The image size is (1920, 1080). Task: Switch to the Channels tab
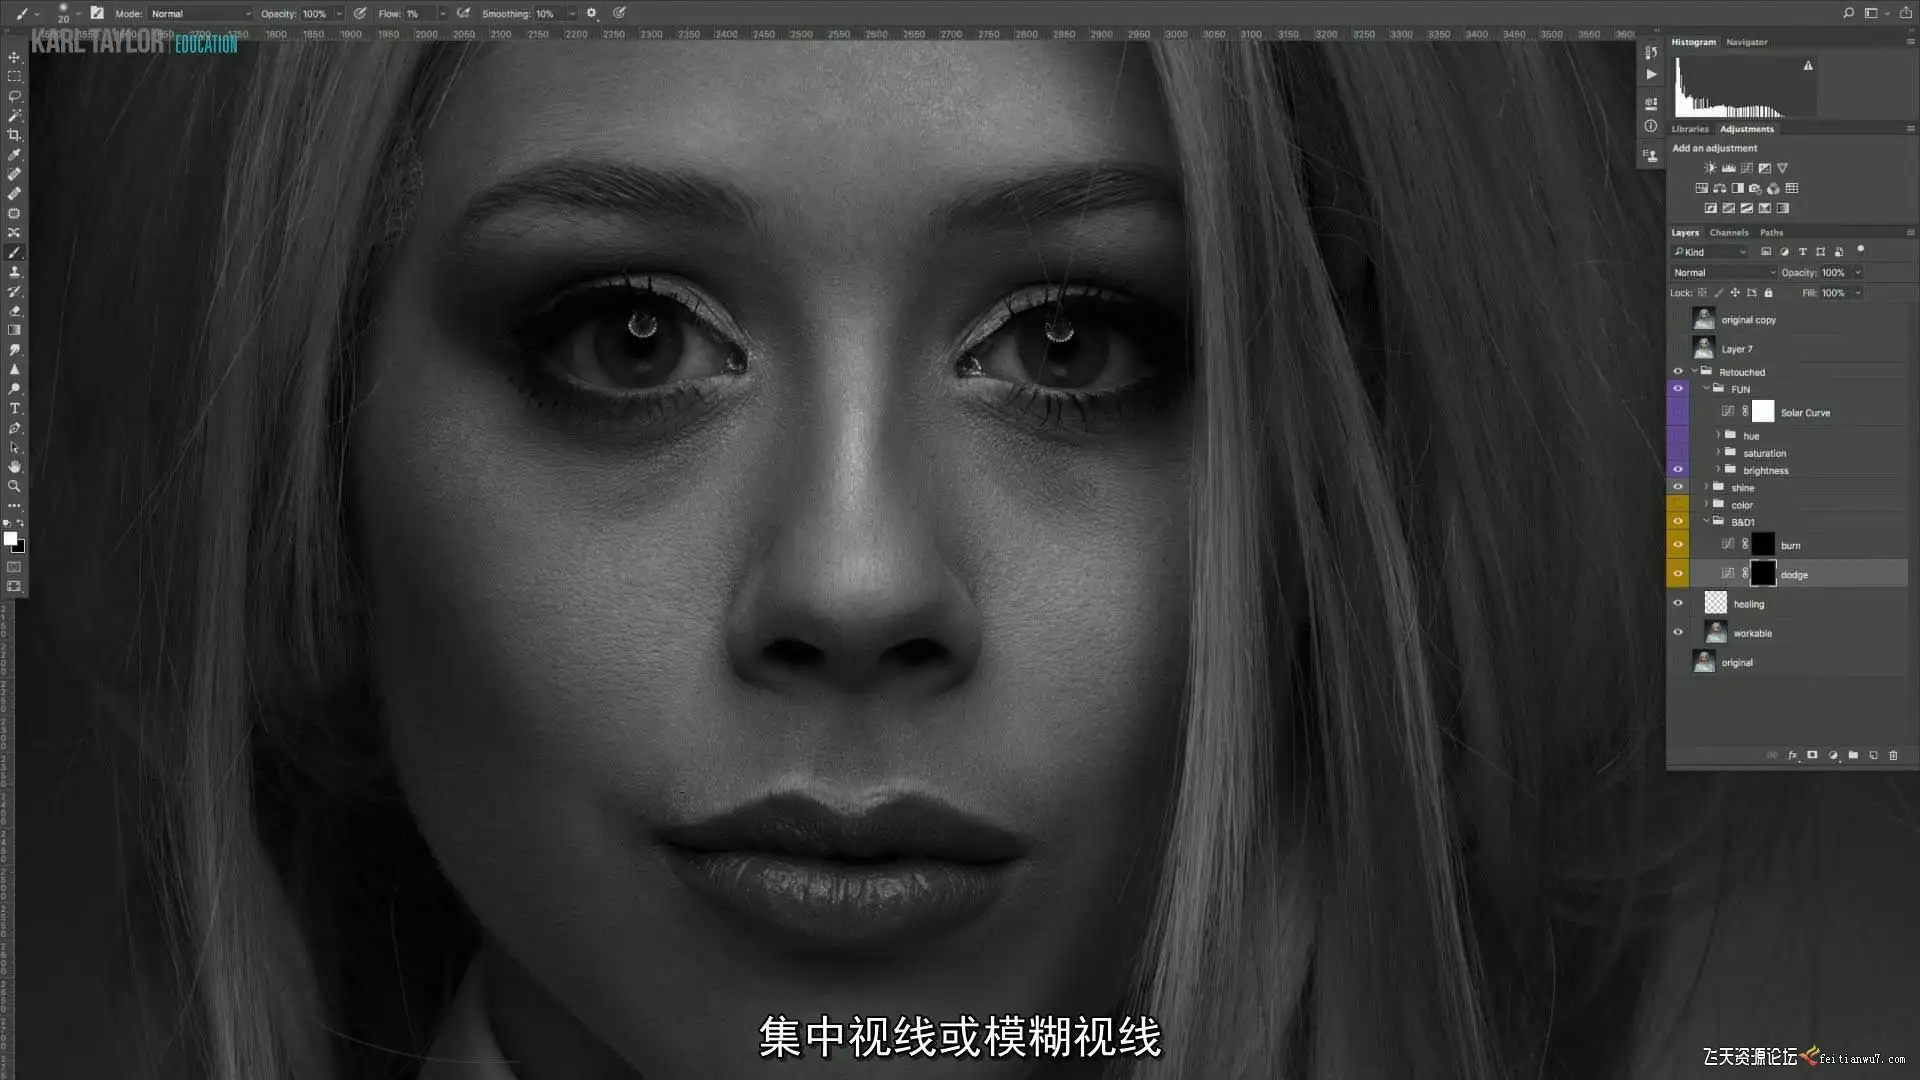pyautogui.click(x=1729, y=232)
